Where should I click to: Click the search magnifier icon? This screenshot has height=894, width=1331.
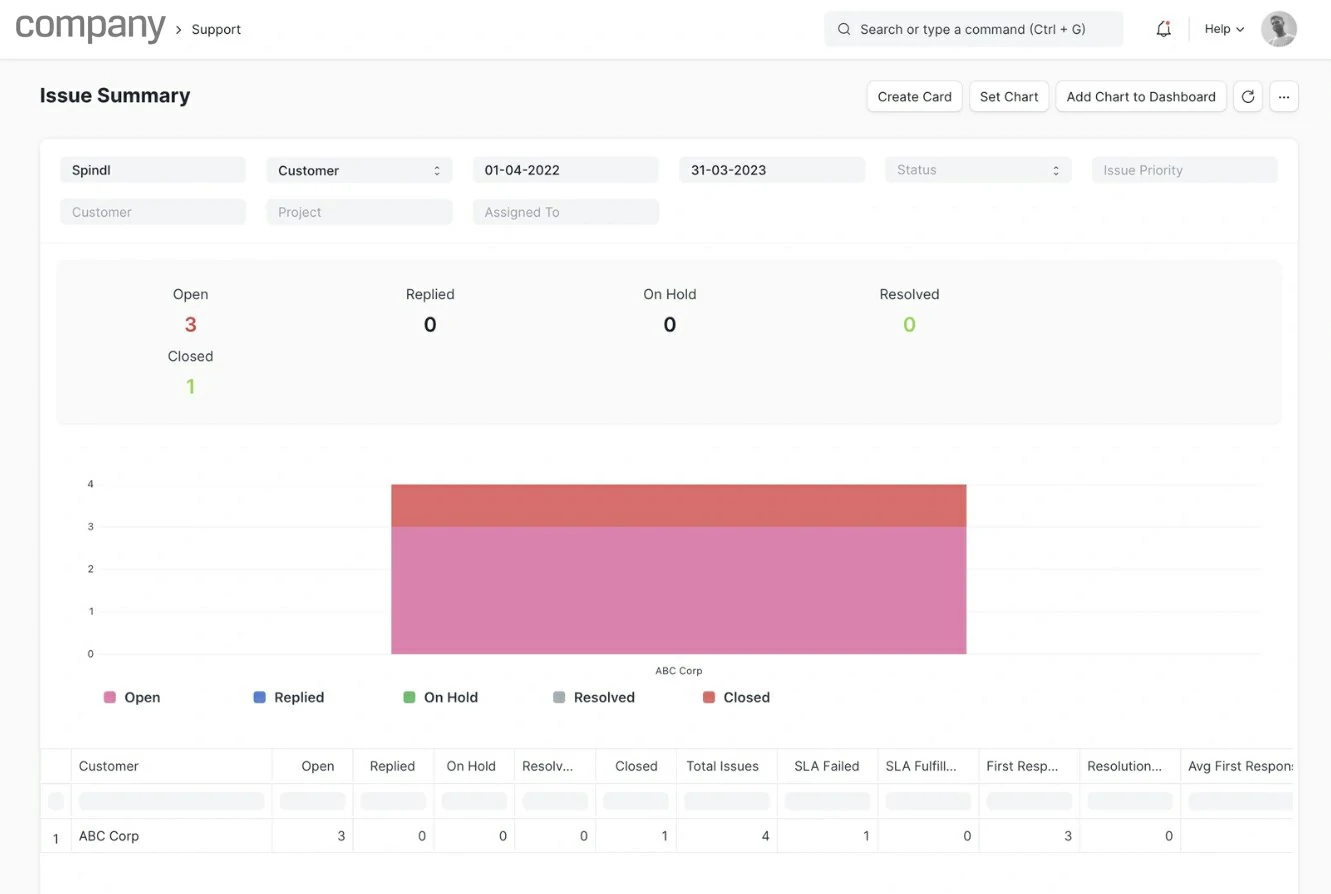tap(844, 29)
